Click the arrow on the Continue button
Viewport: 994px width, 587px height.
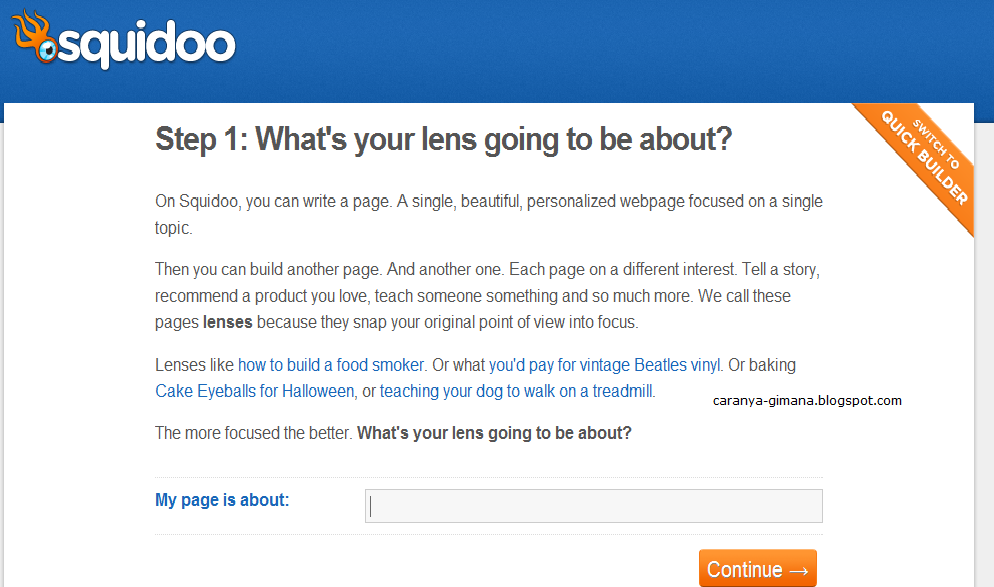(x=798, y=570)
